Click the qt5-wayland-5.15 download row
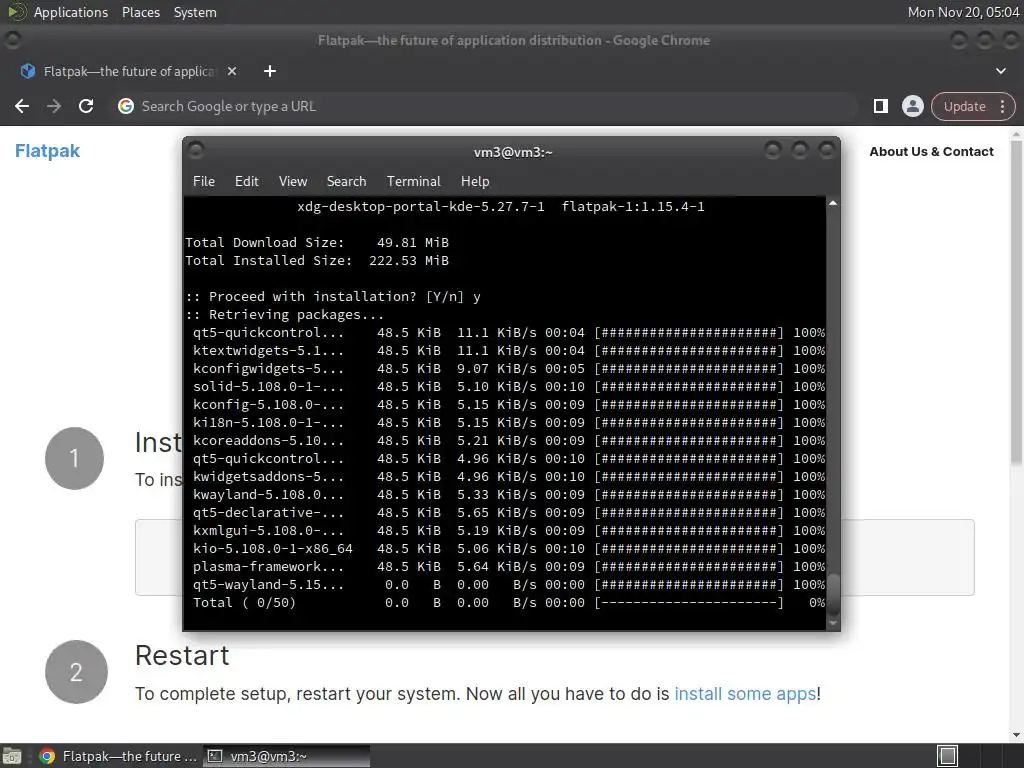Image resolution: width=1024 pixels, height=768 pixels. [x=509, y=584]
